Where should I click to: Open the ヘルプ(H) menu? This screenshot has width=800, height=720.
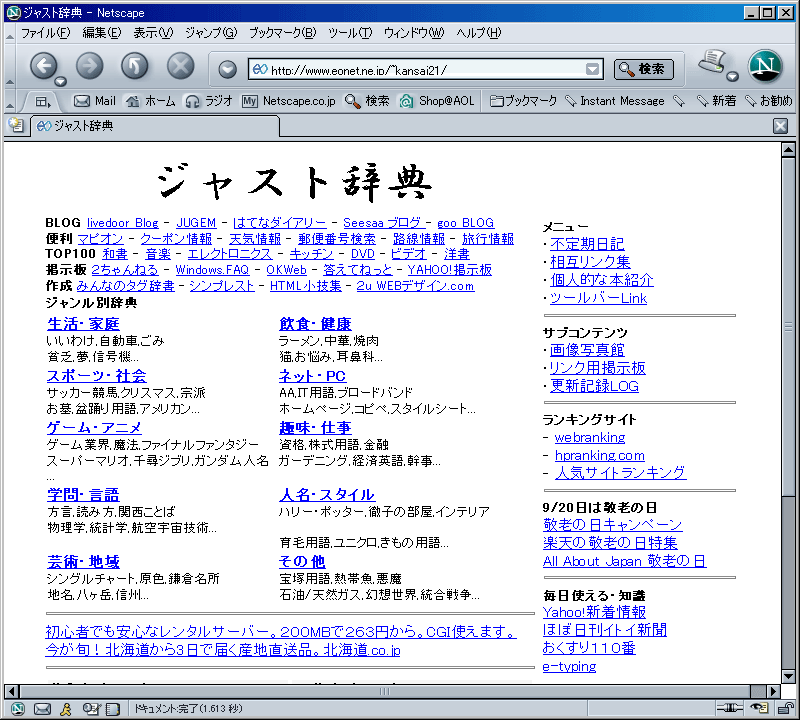click(x=479, y=33)
